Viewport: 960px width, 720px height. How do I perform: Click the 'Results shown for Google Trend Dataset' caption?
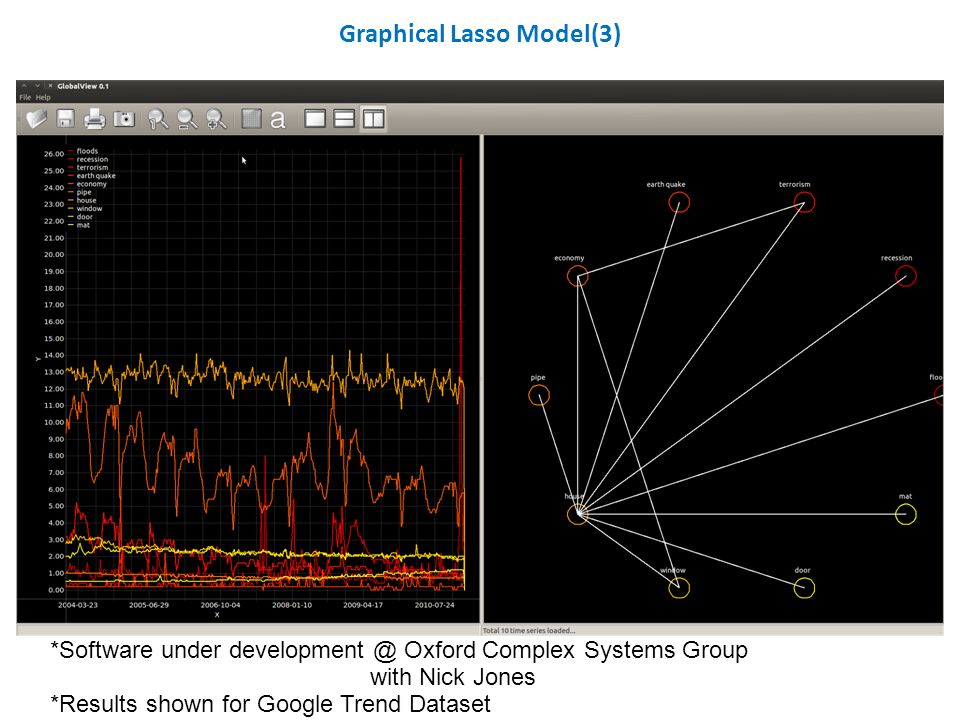(x=270, y=704)
